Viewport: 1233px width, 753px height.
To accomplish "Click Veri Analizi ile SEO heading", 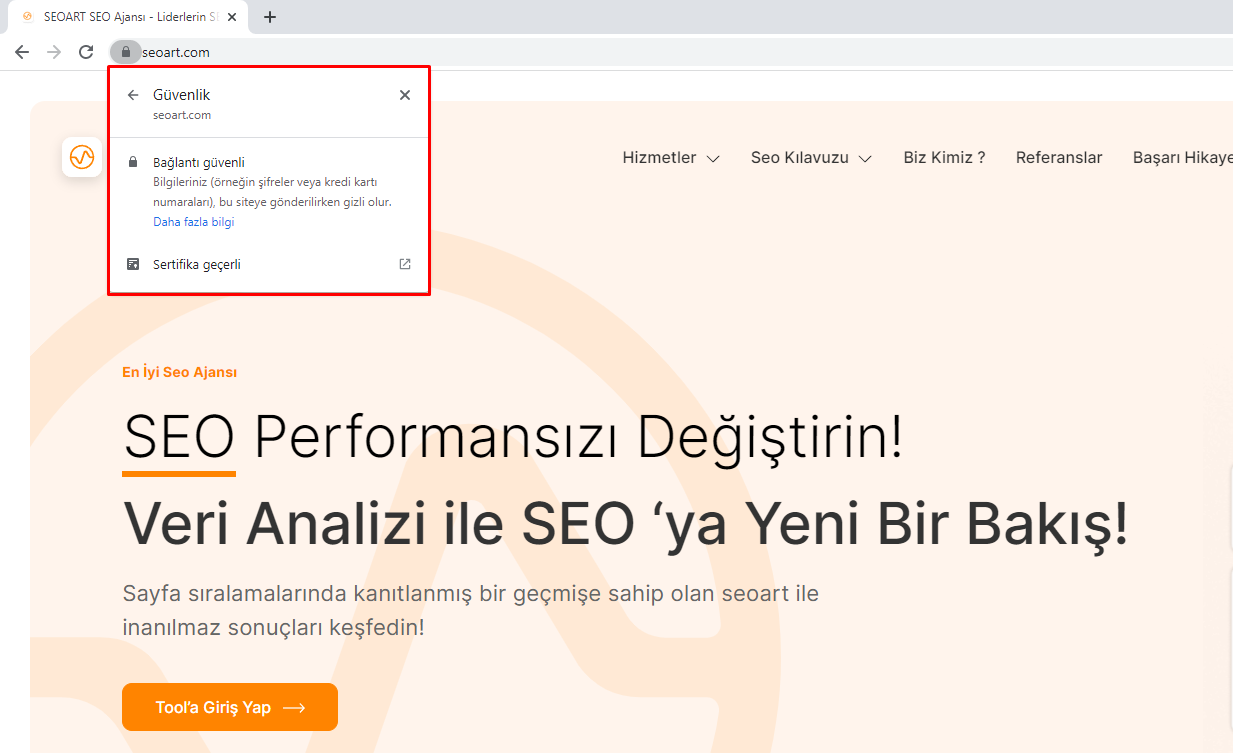I will point(626,523).
